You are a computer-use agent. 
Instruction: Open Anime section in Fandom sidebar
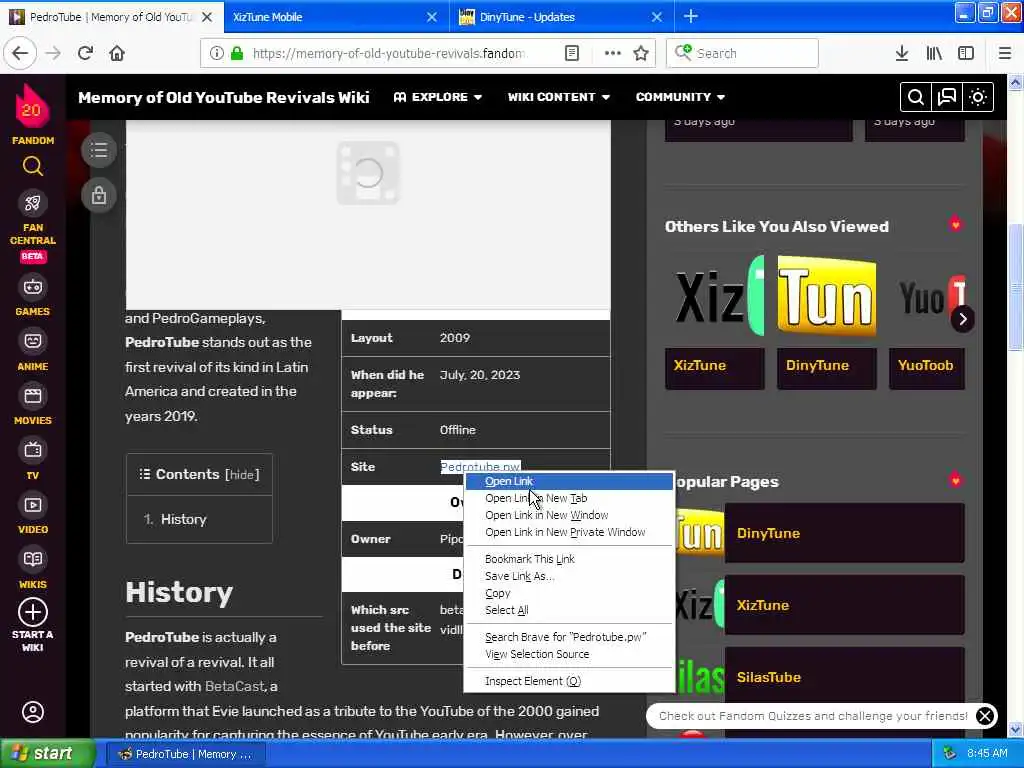coord(33,351)
